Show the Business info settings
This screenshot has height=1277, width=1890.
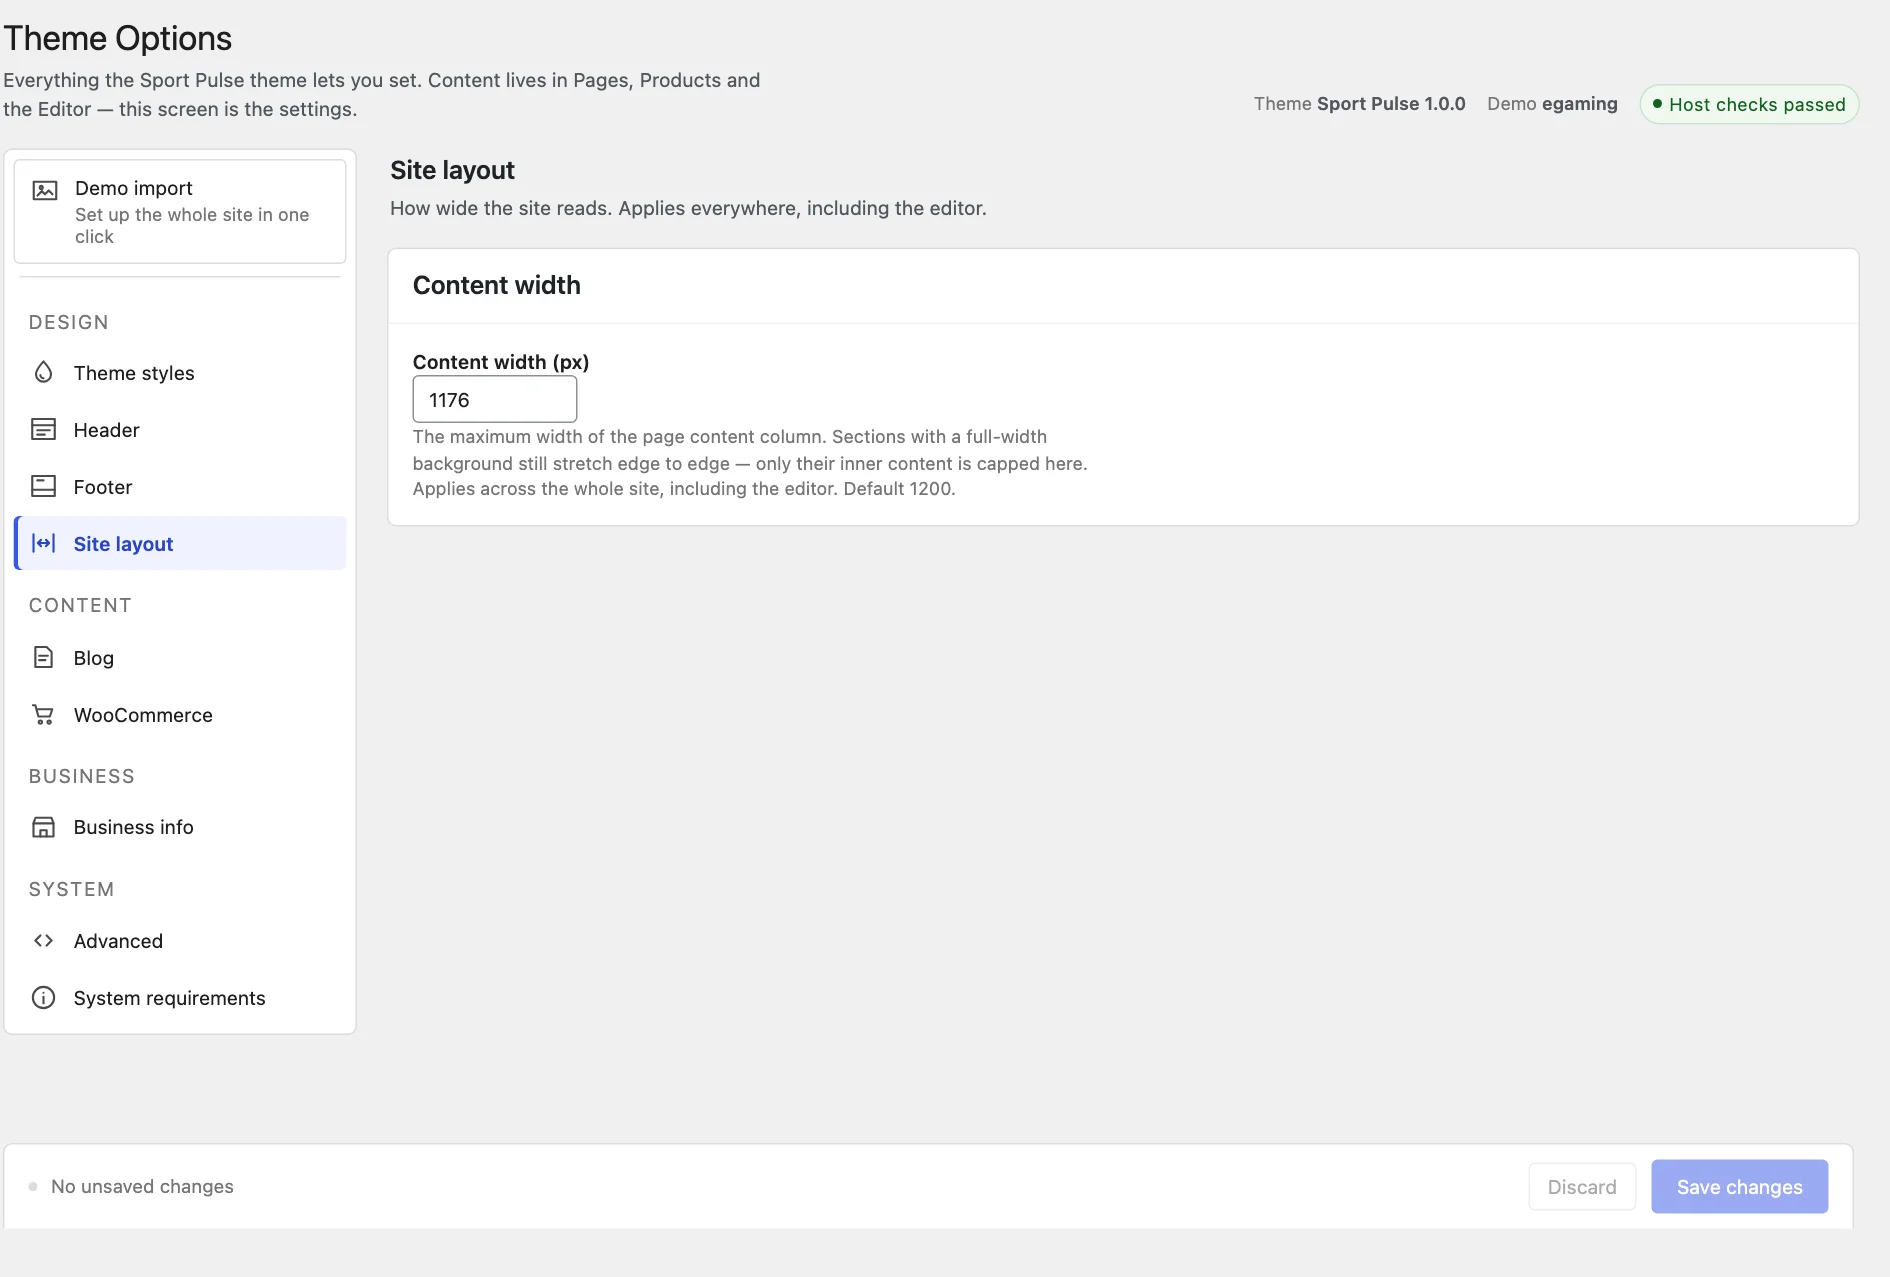point(180,827)
